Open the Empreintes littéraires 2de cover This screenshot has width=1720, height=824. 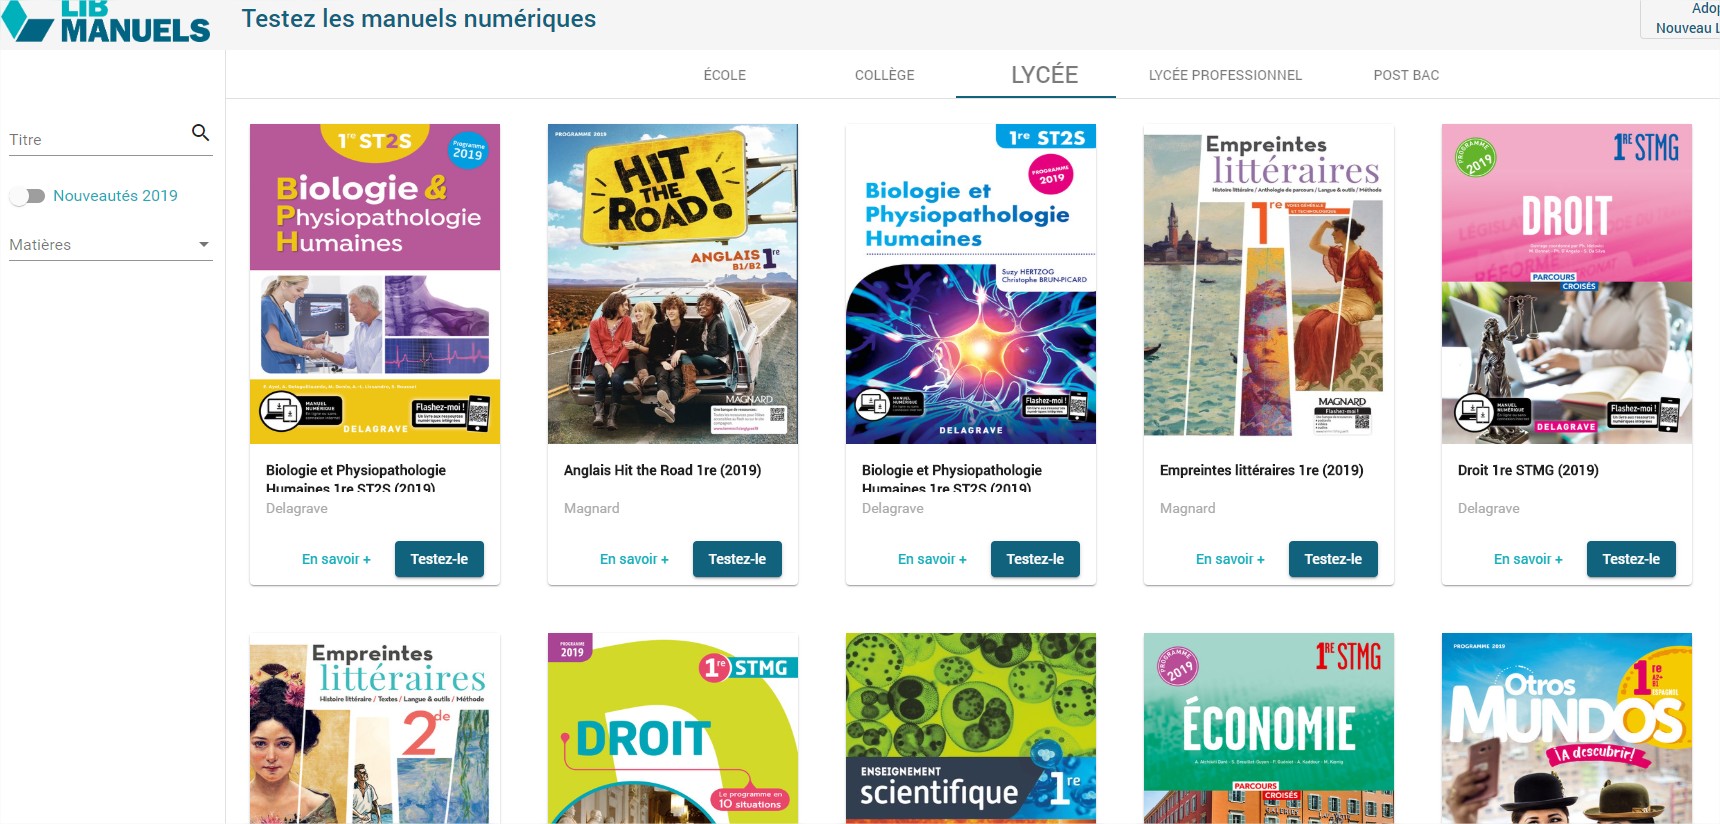(375, 728)
